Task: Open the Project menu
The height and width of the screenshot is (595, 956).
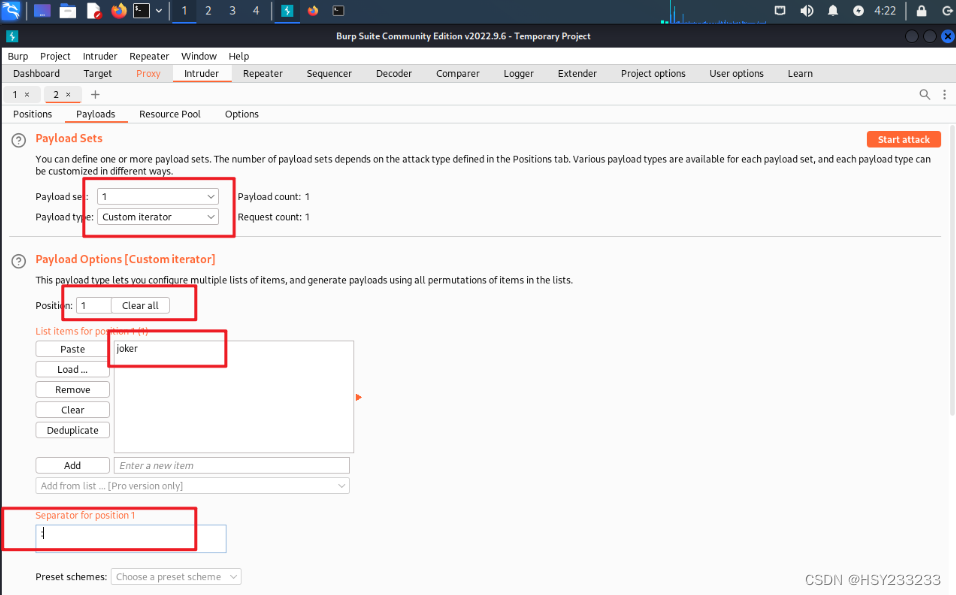Action: pyautogui.click(x=55, y=56)
